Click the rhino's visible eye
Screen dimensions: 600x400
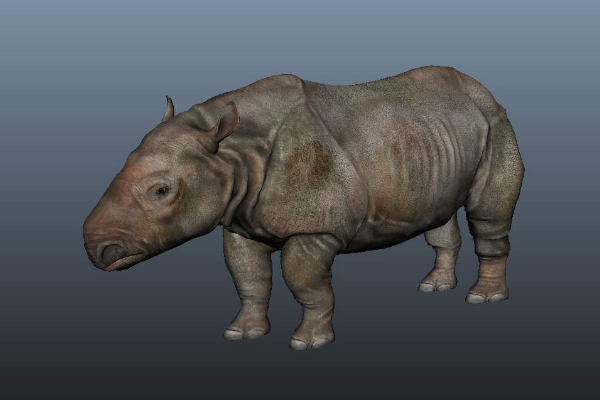point(161,189)
